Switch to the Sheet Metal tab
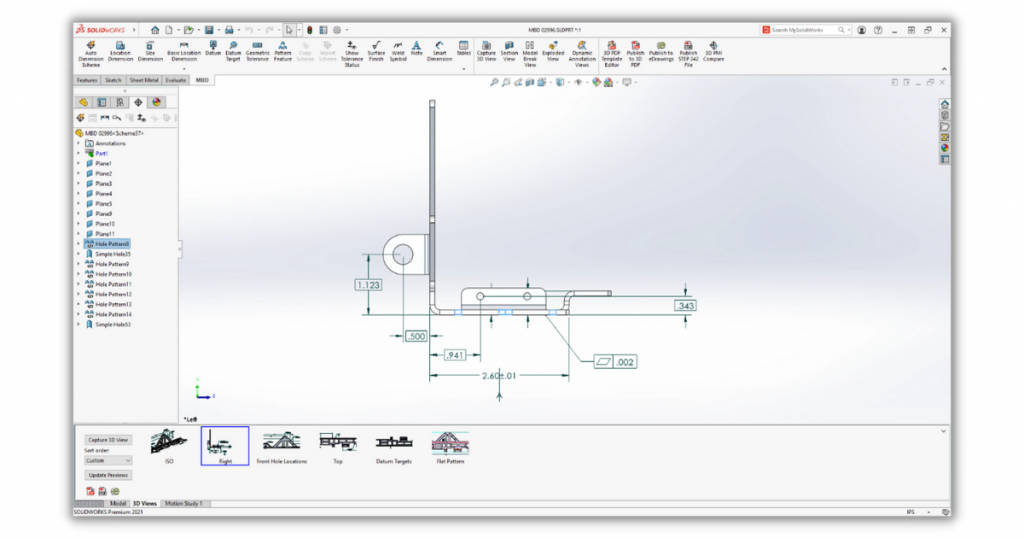Viewport: 1024px width, 538px height. click(x=144, y=80)
